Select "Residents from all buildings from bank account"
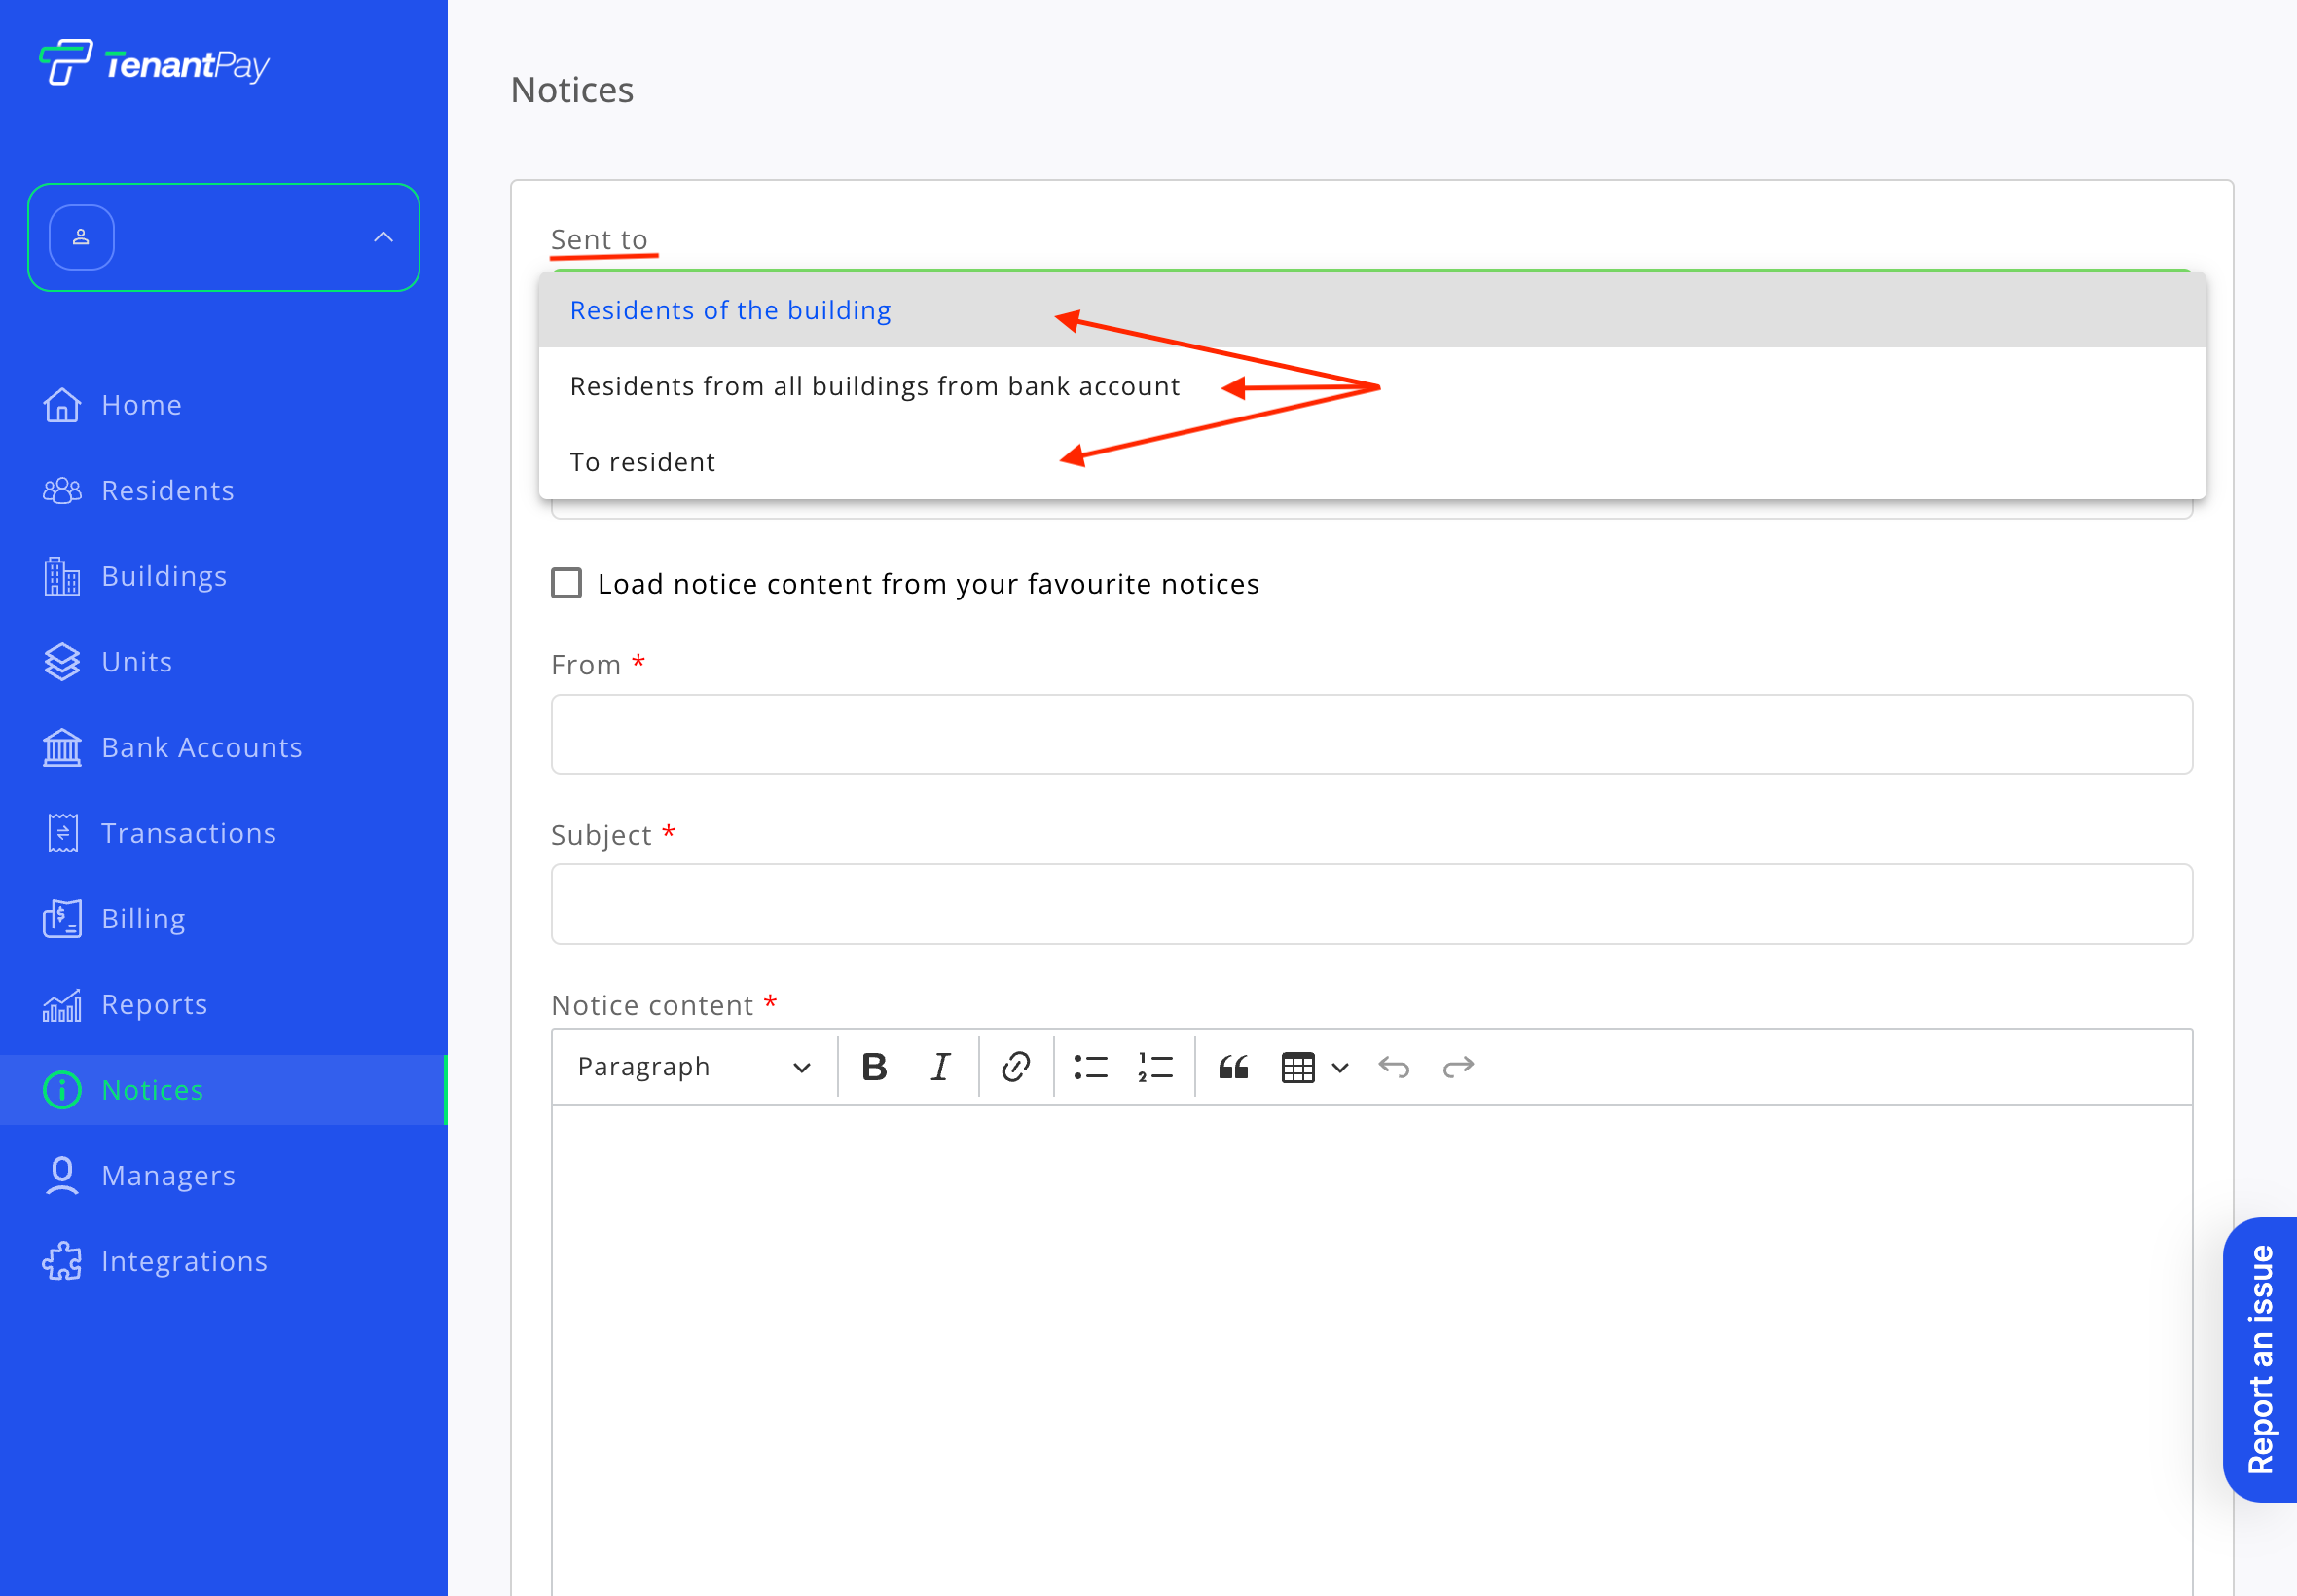 (x=874, y=386)
